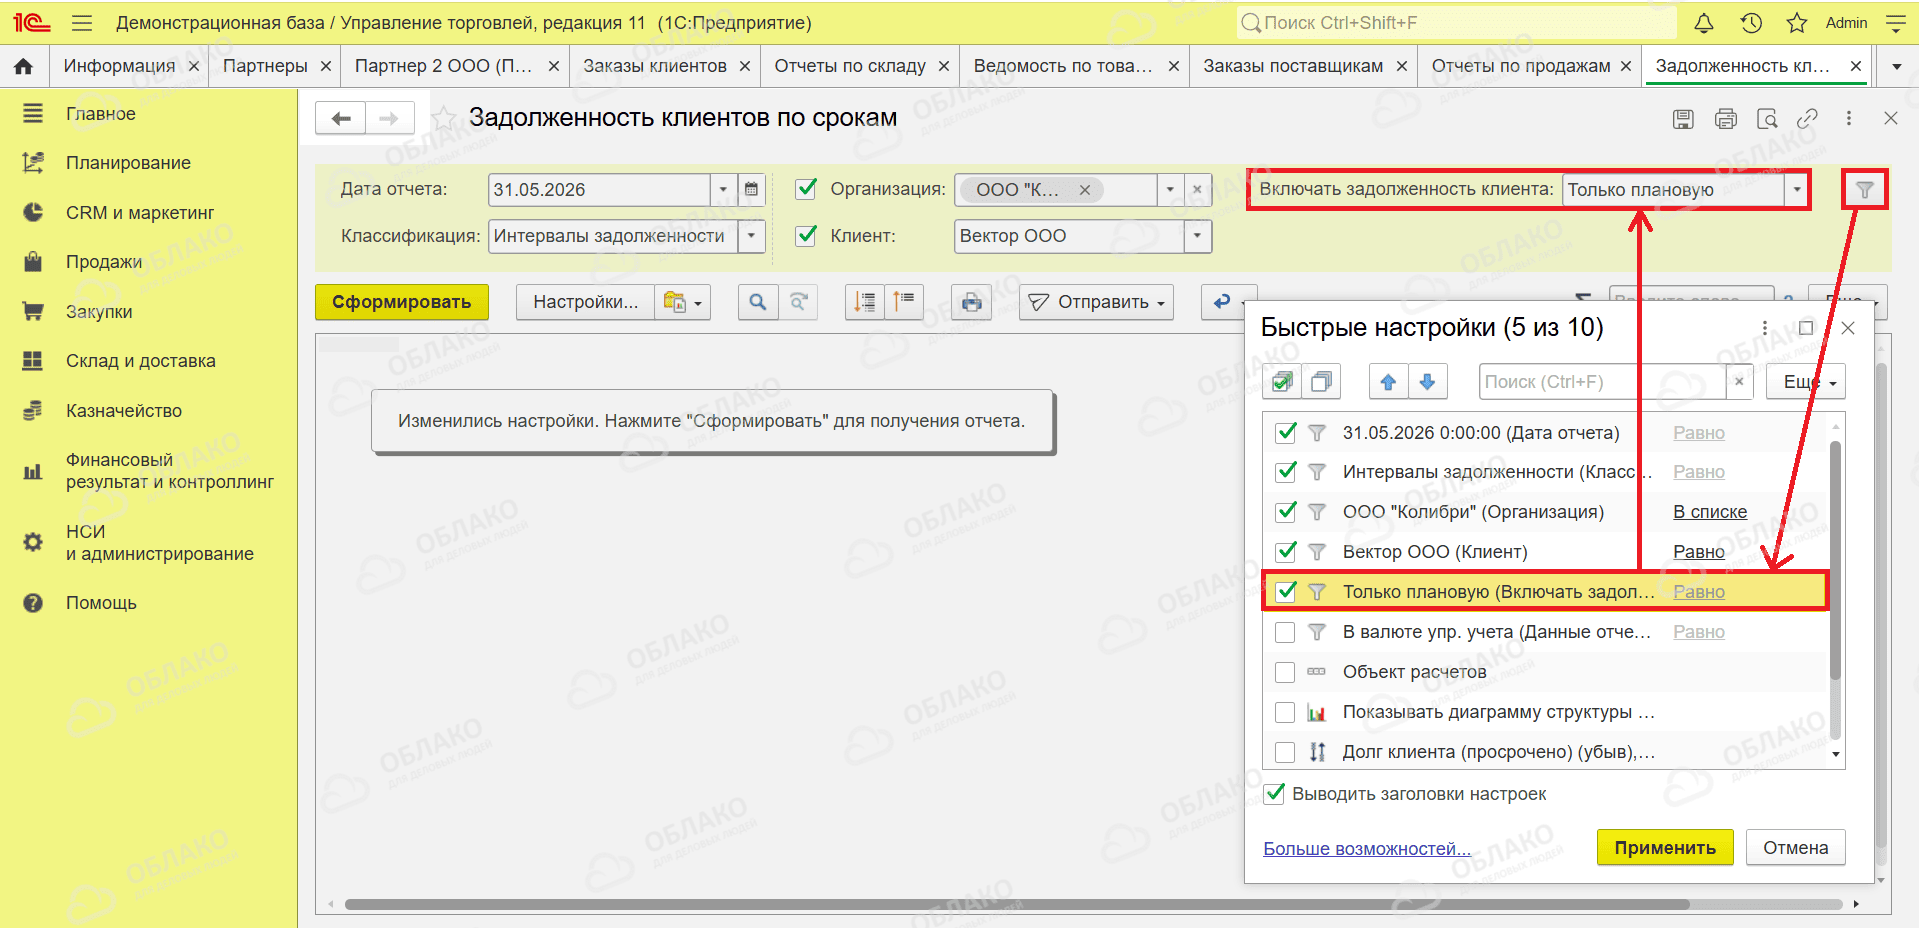The height and width of the screenshot is (928, 1919).
Task: Open the Еще menu in Quick settings
Action: [1806, 382]
